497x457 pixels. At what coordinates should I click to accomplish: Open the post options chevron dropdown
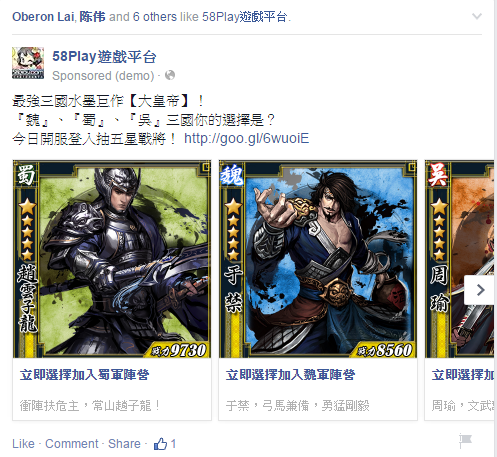tap(477, 16)
